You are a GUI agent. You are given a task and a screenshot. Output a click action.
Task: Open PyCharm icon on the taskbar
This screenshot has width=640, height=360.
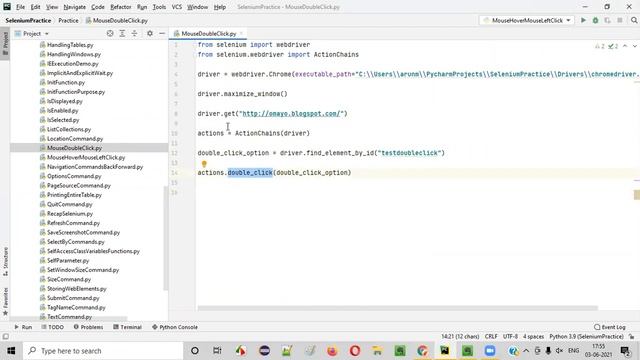(x=444, y=351)
